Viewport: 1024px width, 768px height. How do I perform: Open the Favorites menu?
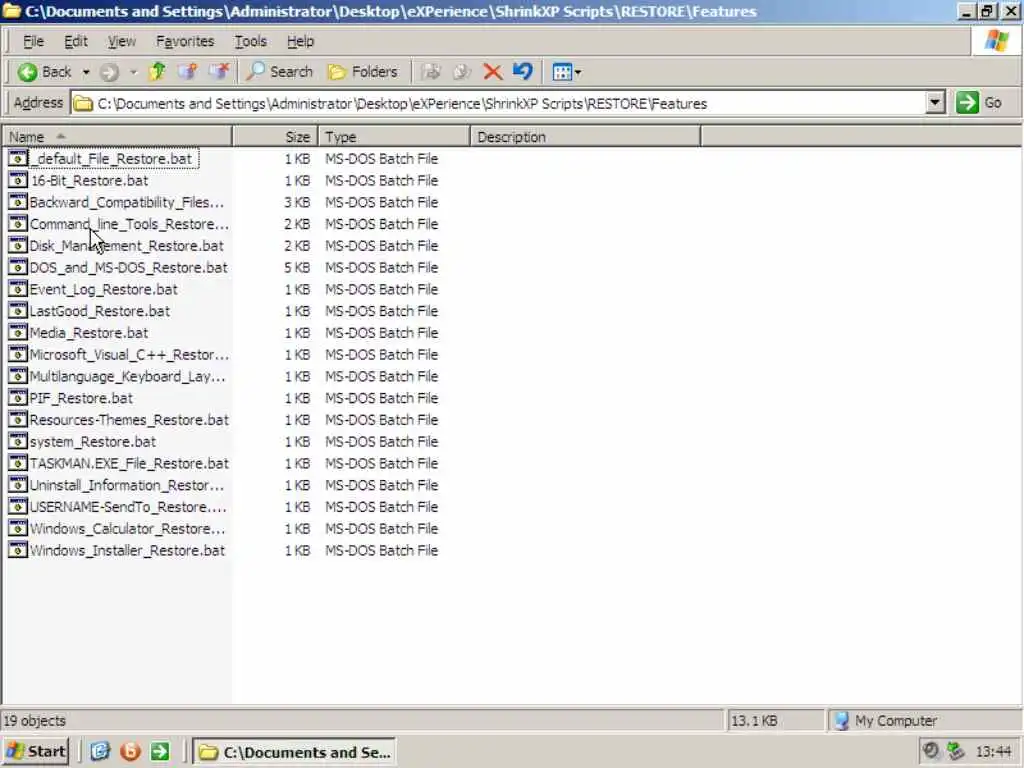(185, 41)
